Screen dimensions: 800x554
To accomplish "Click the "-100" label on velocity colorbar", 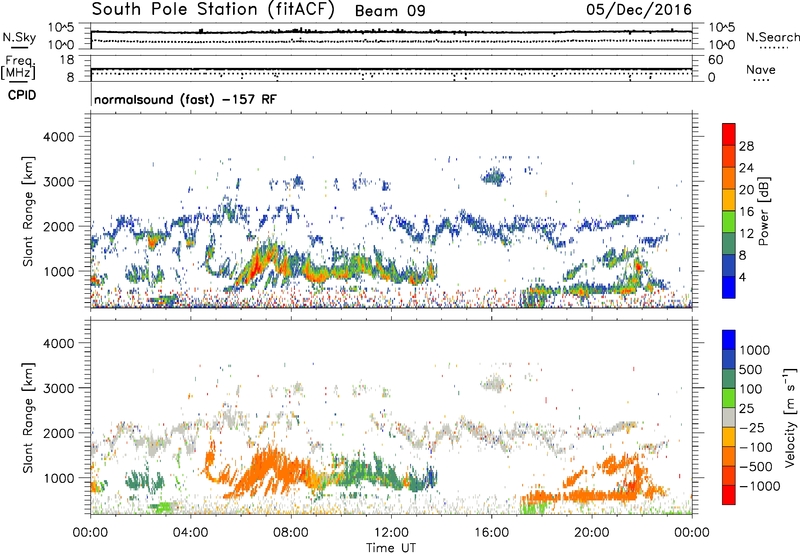I will [x=756, y=447].
